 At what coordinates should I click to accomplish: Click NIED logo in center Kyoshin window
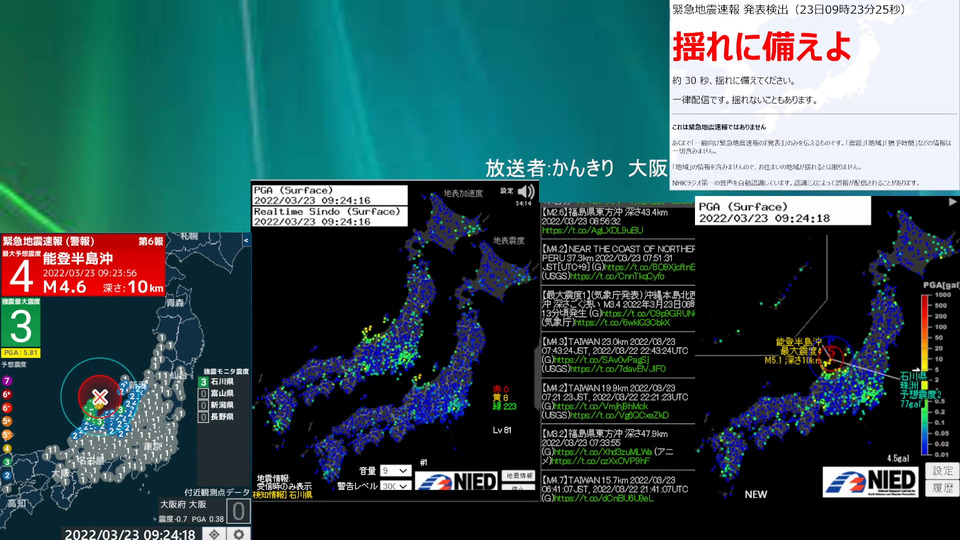click(x=456, y=481)
